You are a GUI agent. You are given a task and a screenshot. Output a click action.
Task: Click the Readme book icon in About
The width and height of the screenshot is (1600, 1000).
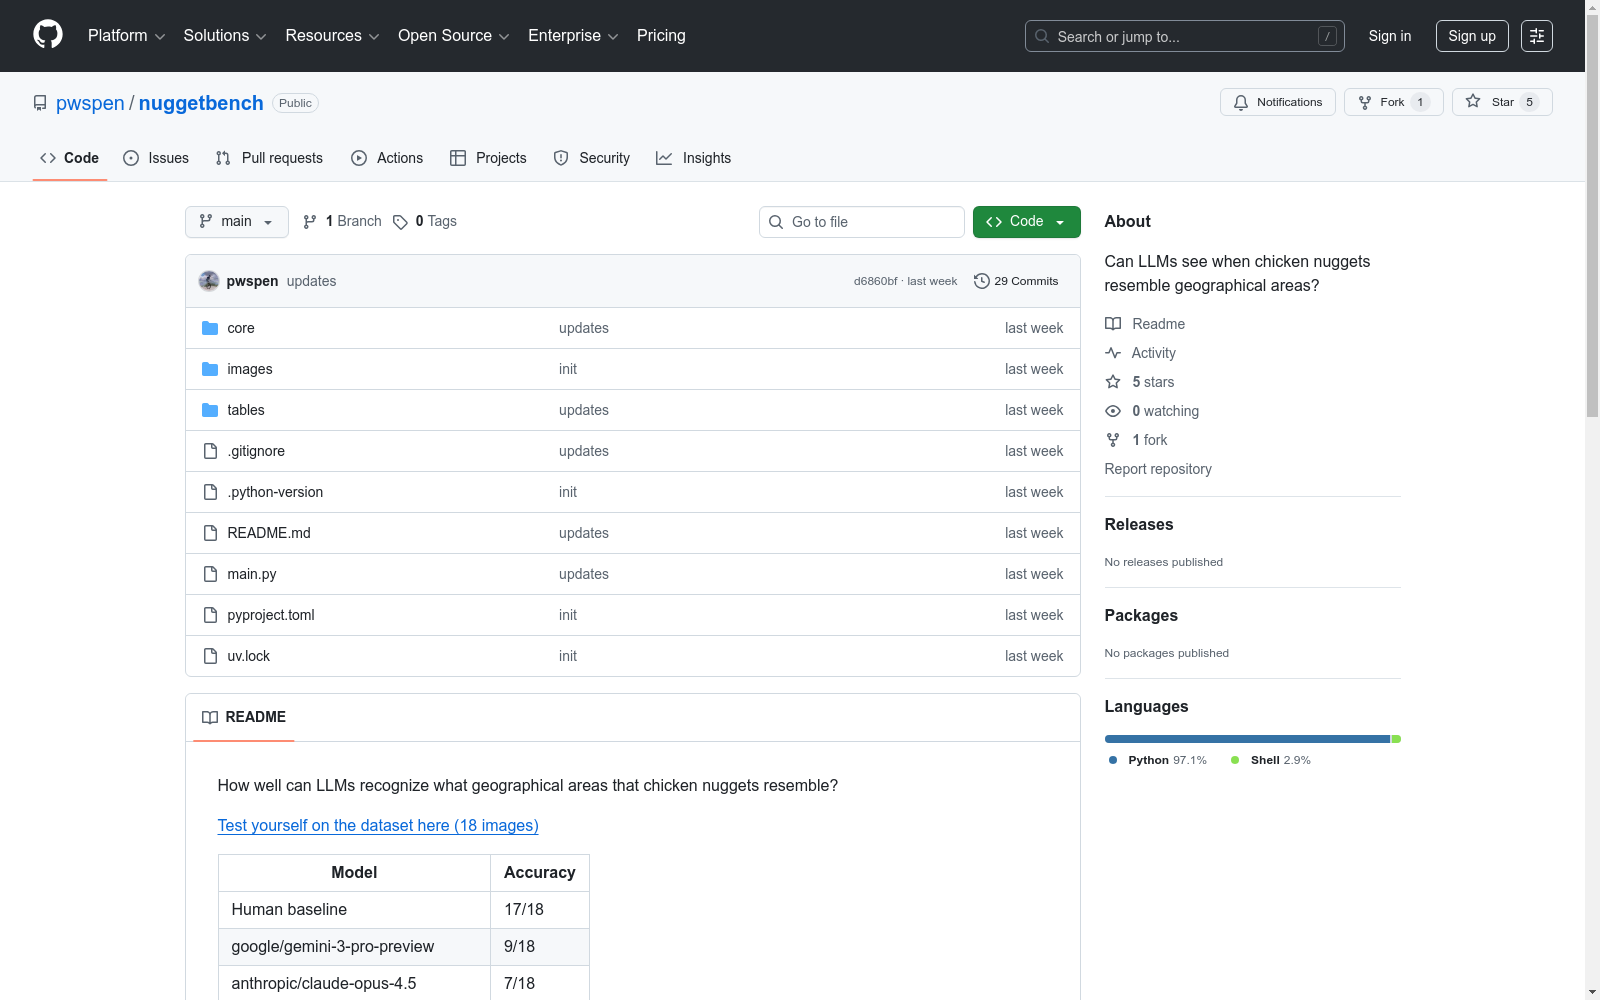(1113, 324)
